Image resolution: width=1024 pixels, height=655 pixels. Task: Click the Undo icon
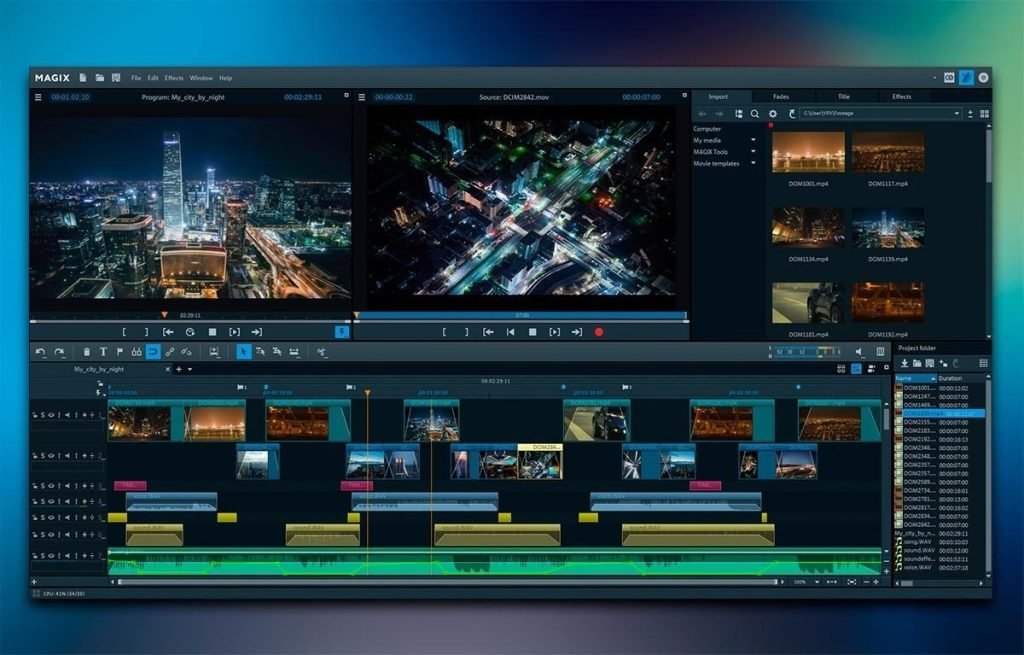pyautogui.click(x=40, y=351)
